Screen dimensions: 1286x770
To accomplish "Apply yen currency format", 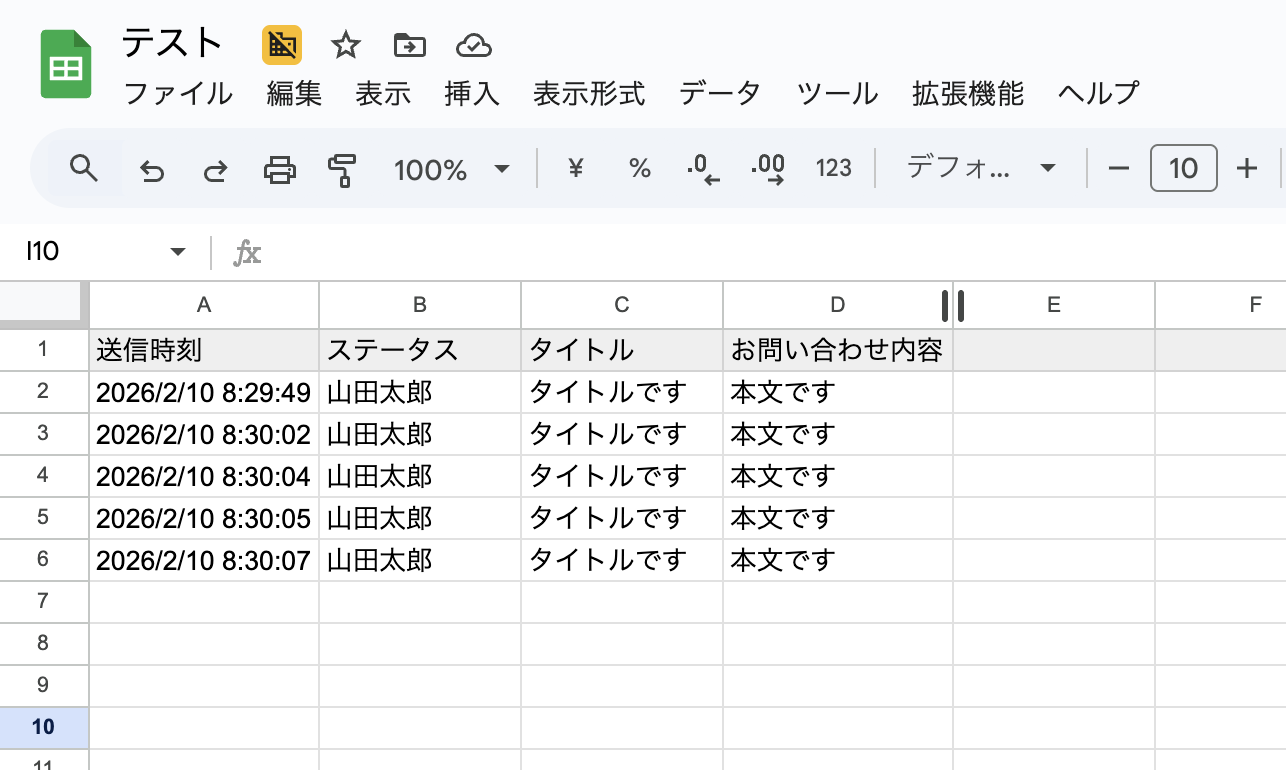I will (x=575, y=169).
